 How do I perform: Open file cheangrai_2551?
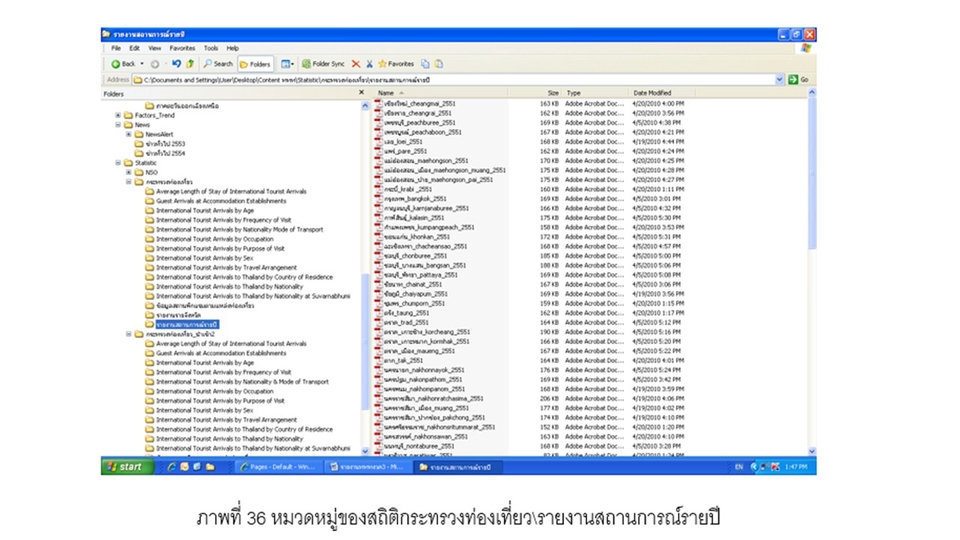(x=418, y=113)
